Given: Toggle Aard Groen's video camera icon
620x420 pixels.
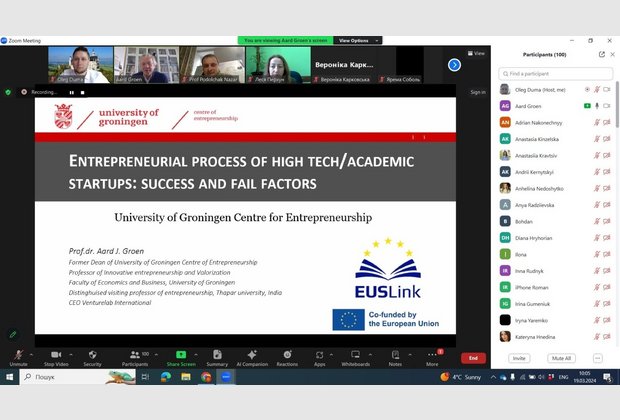Looking at the screenshot, I should (x=607, y=106).
